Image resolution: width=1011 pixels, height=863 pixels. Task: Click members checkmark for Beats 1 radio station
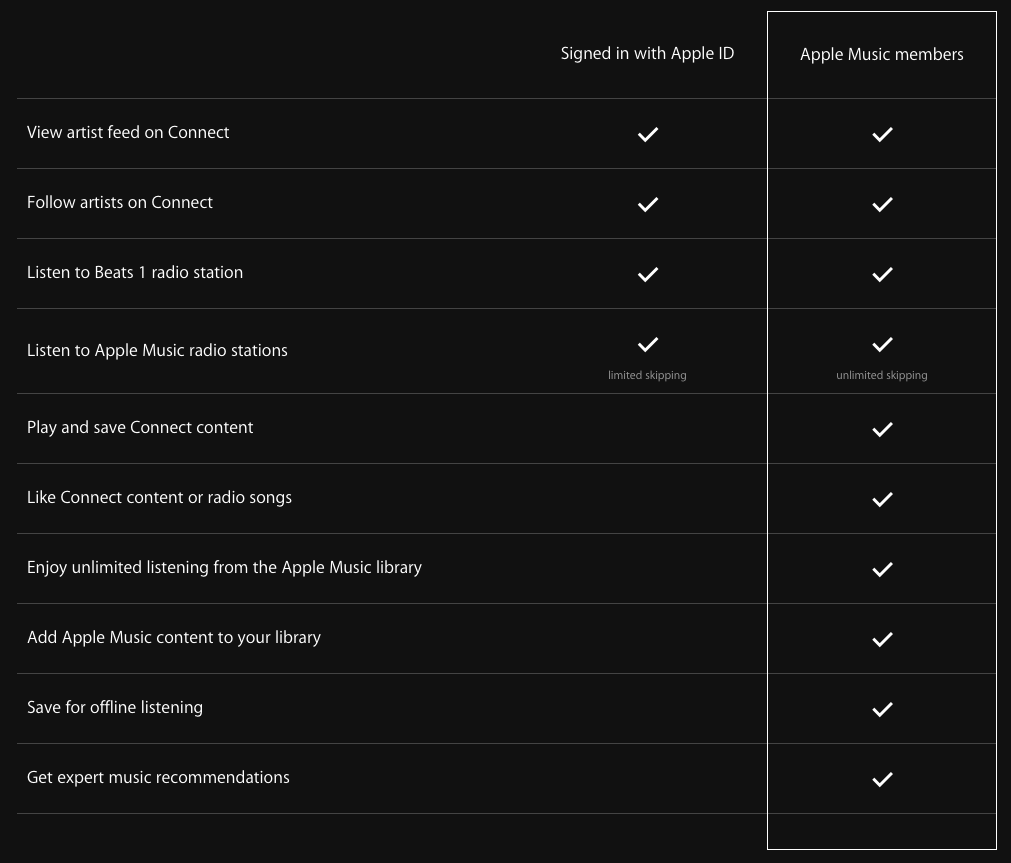click(882, 274)
